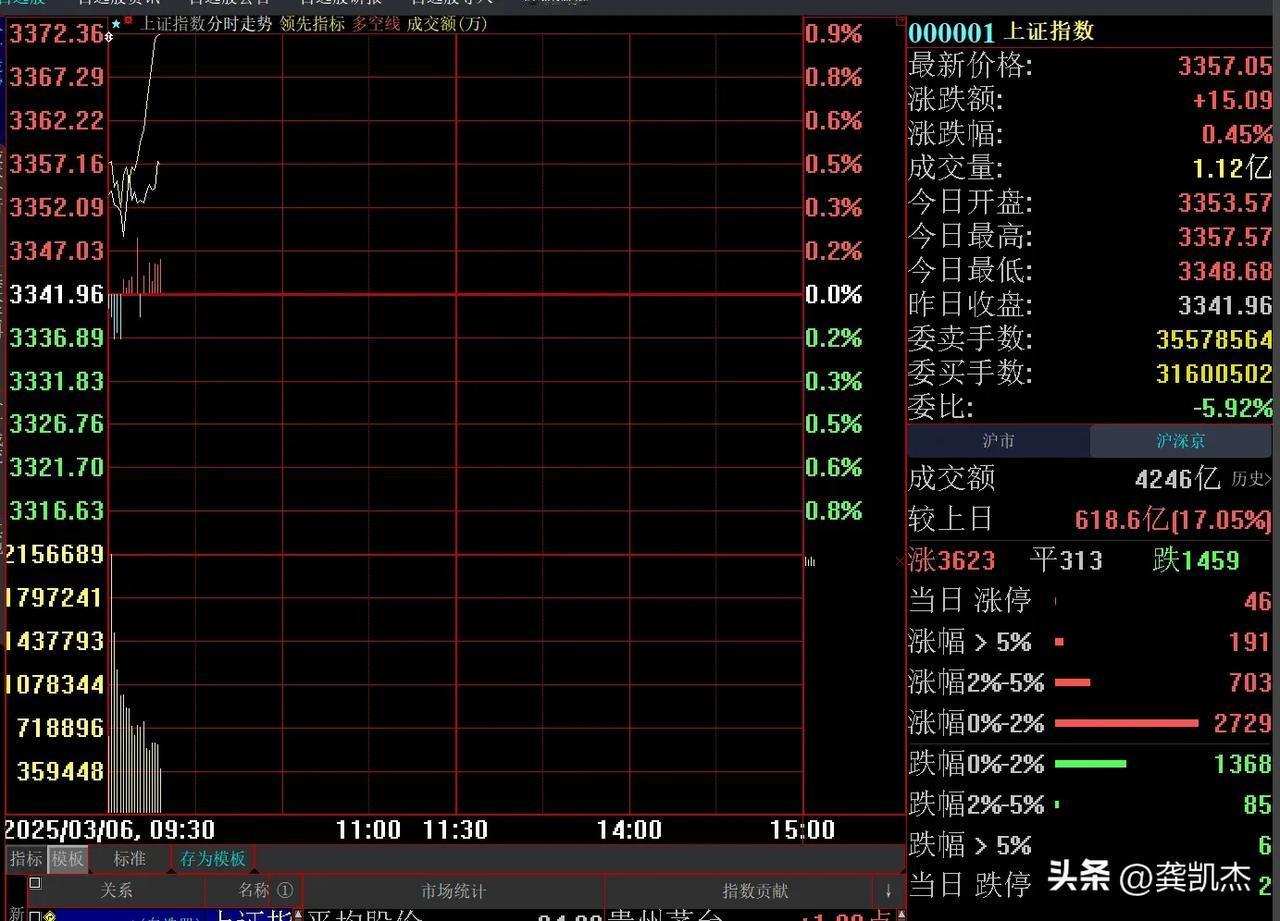Click the 多空线 legend label
The width and height of the screenshot is (1280, 921).
(x=376, y=24)
